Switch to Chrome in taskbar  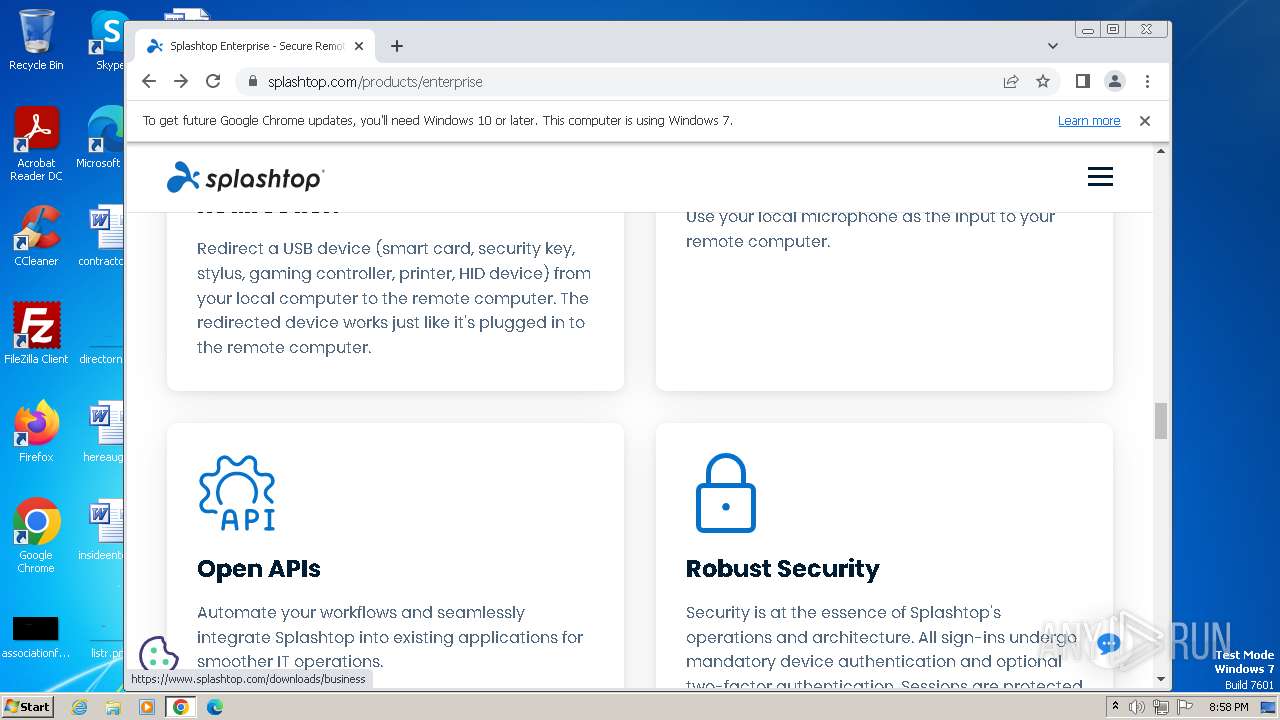(181, 707)
